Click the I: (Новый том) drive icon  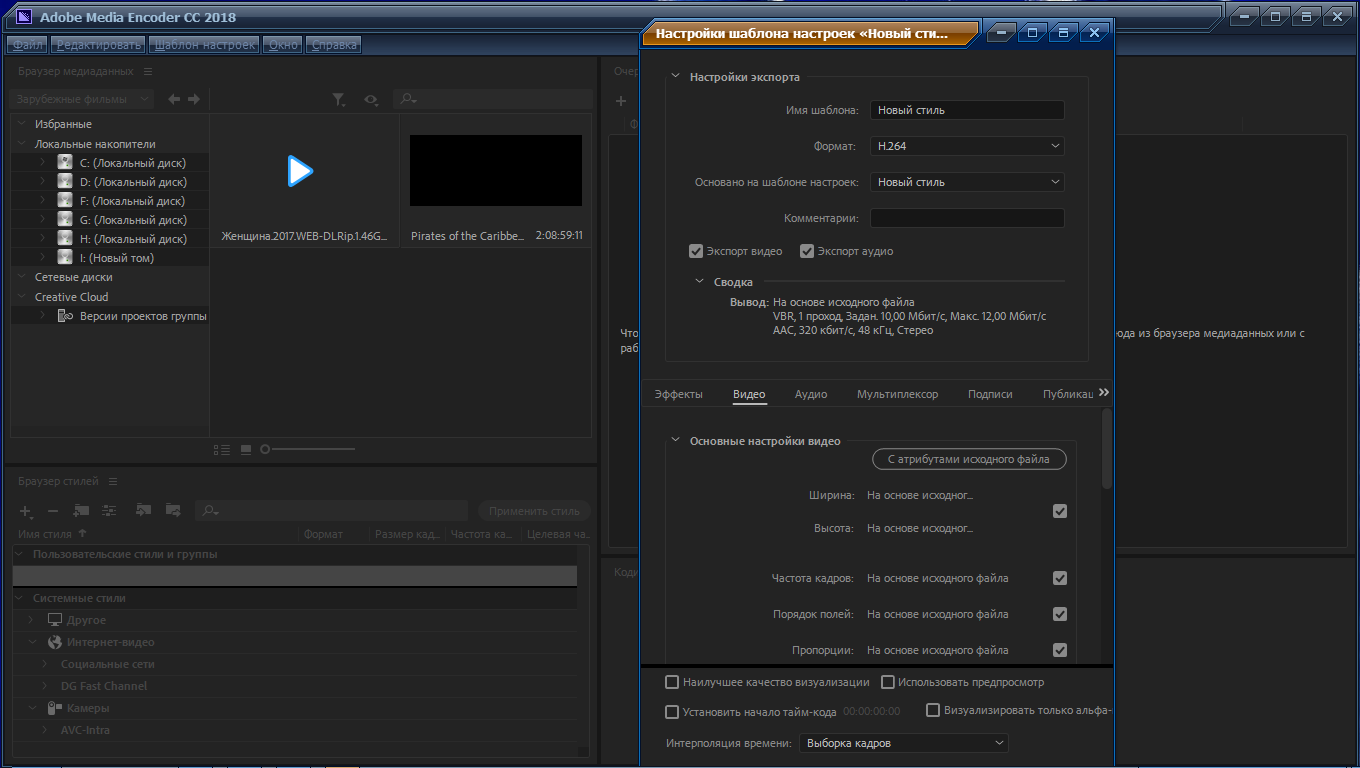click(65, 257)
